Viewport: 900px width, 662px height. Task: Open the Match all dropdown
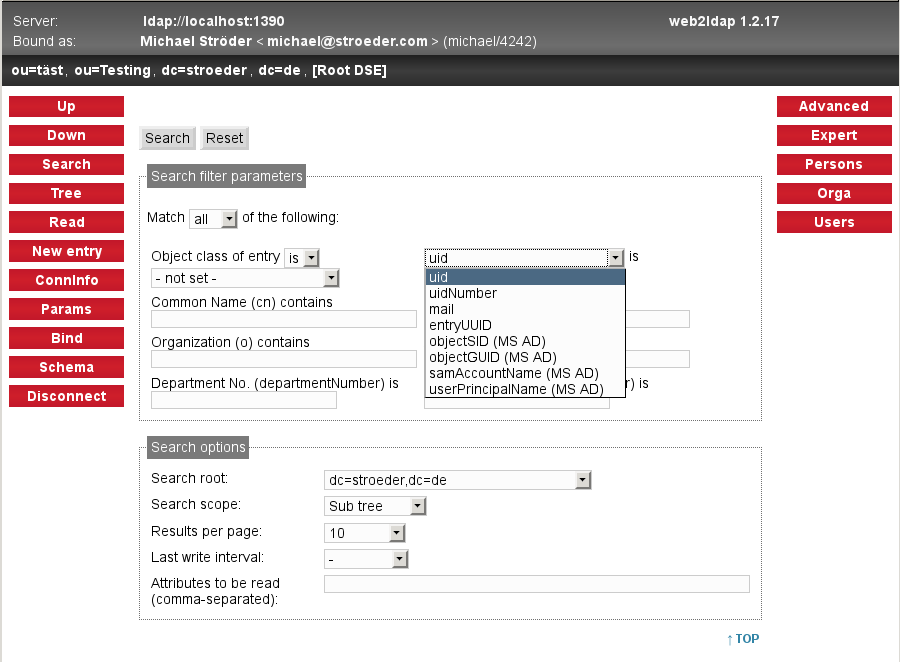215,218
